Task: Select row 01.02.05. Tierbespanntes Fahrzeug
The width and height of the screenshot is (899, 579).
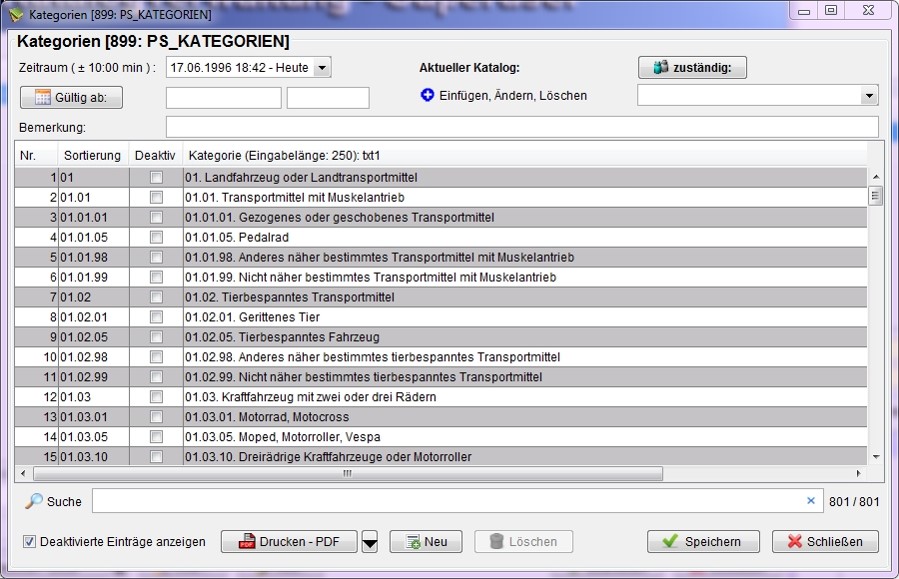Action: click(x=440, y=337)
